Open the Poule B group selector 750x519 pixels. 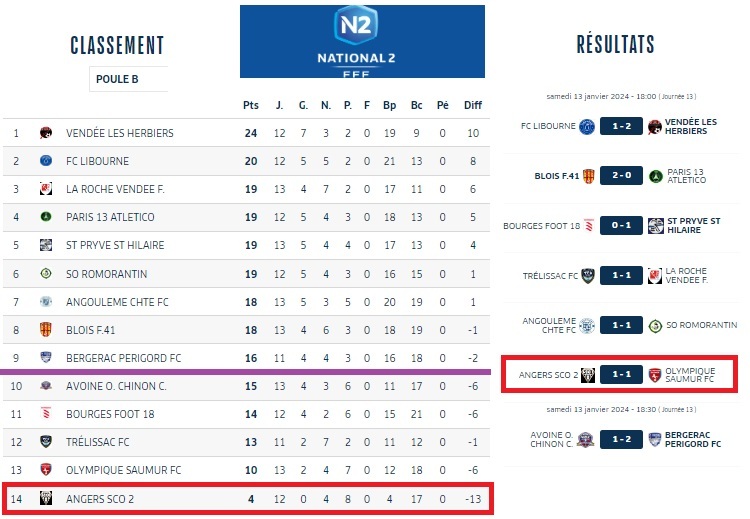click(x=128, y=79)
